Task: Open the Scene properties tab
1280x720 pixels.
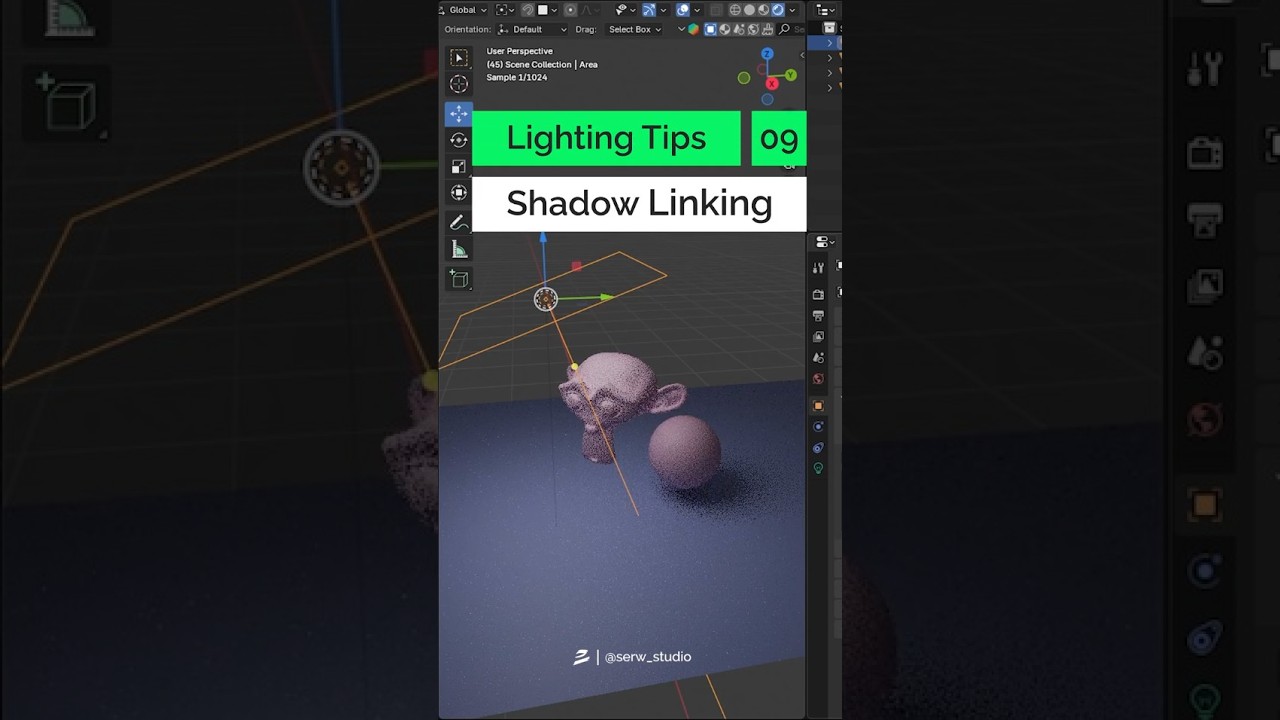Action: 818,358
